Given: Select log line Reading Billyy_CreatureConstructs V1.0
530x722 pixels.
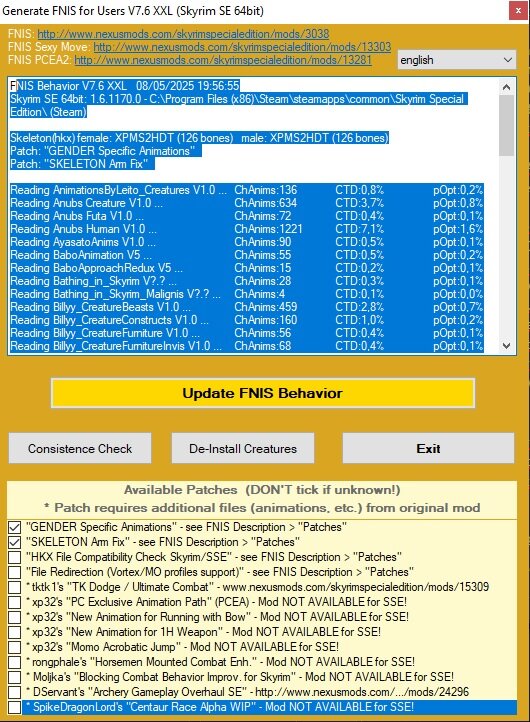Looking at the screenshot, I should click(246, 320).
